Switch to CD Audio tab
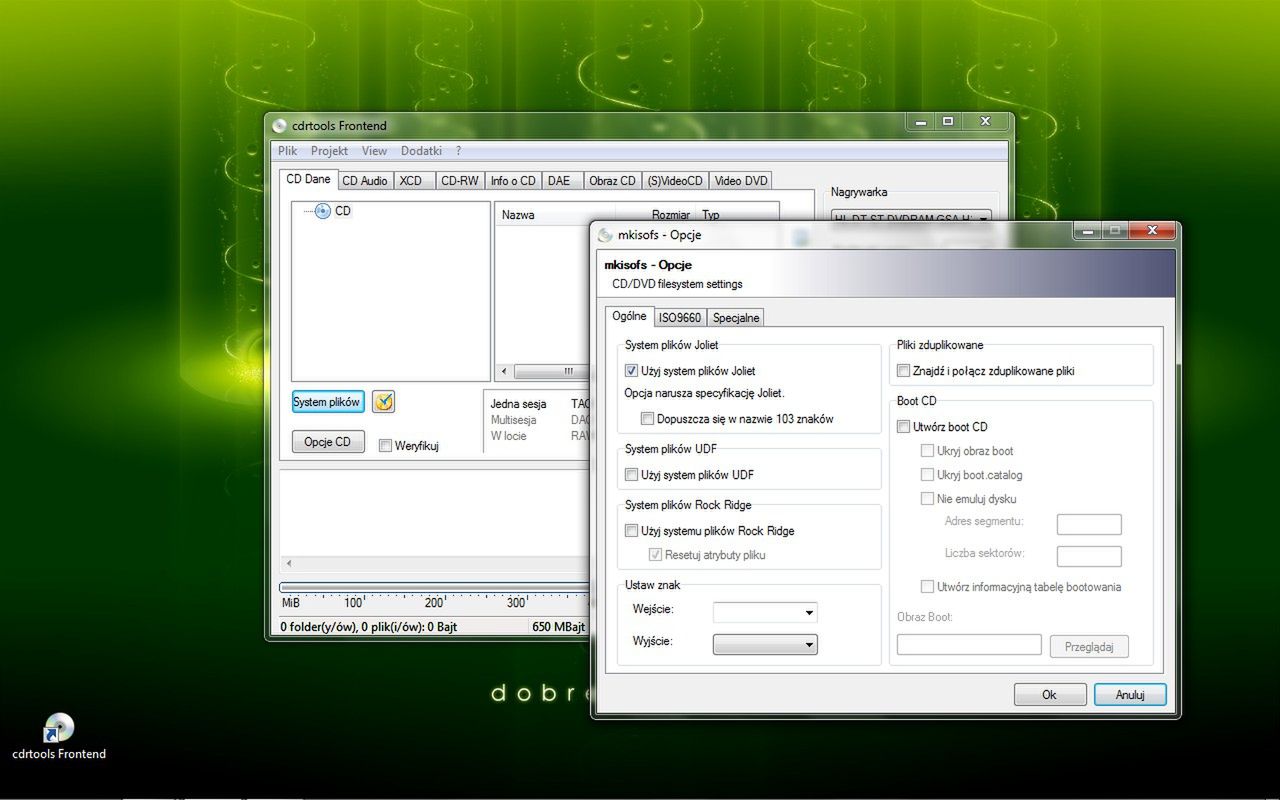Viewport: 1280px width, 800px height. click(364, 181)
